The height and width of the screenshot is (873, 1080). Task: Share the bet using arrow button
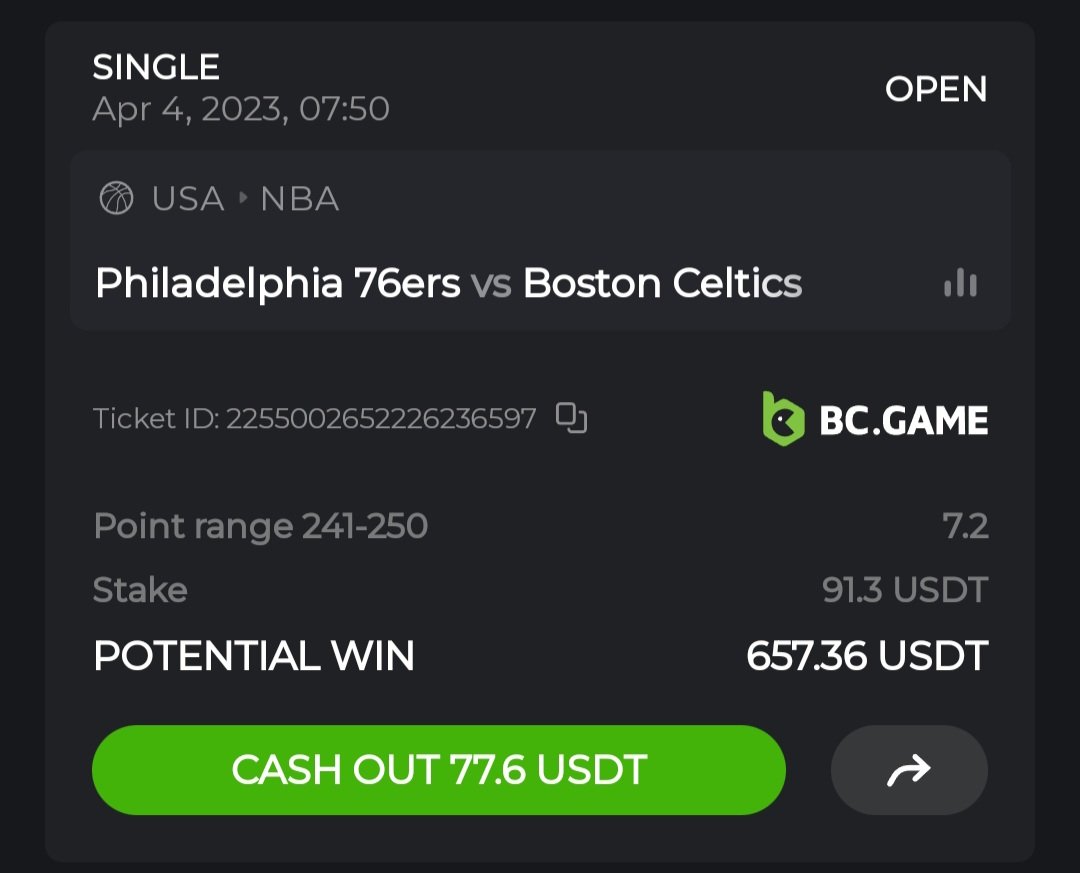coord(909,770)
